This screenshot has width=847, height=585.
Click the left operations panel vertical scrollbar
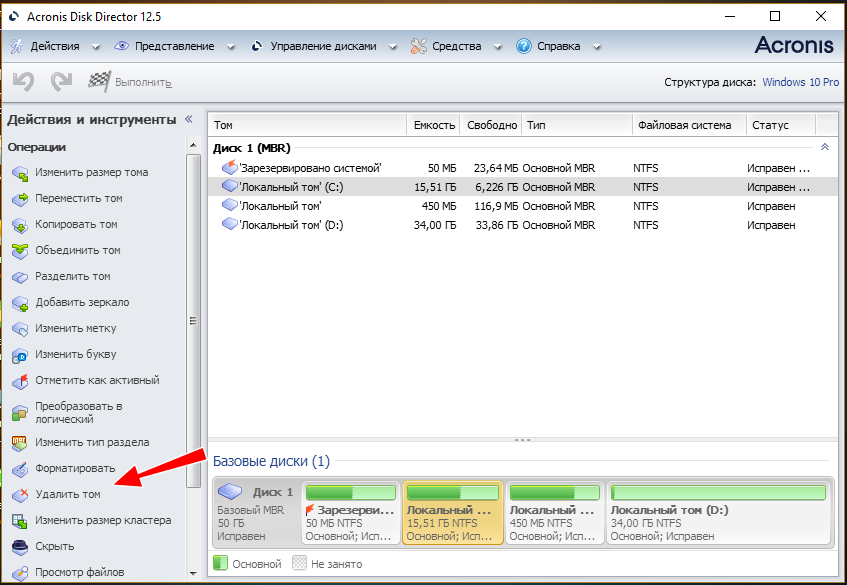coord(193,321)
